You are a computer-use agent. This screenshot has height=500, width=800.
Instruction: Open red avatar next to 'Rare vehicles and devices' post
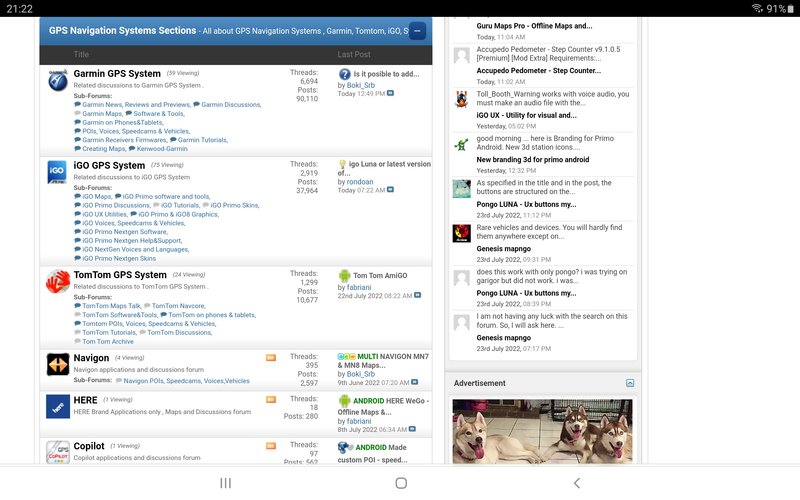pos(461,233)
